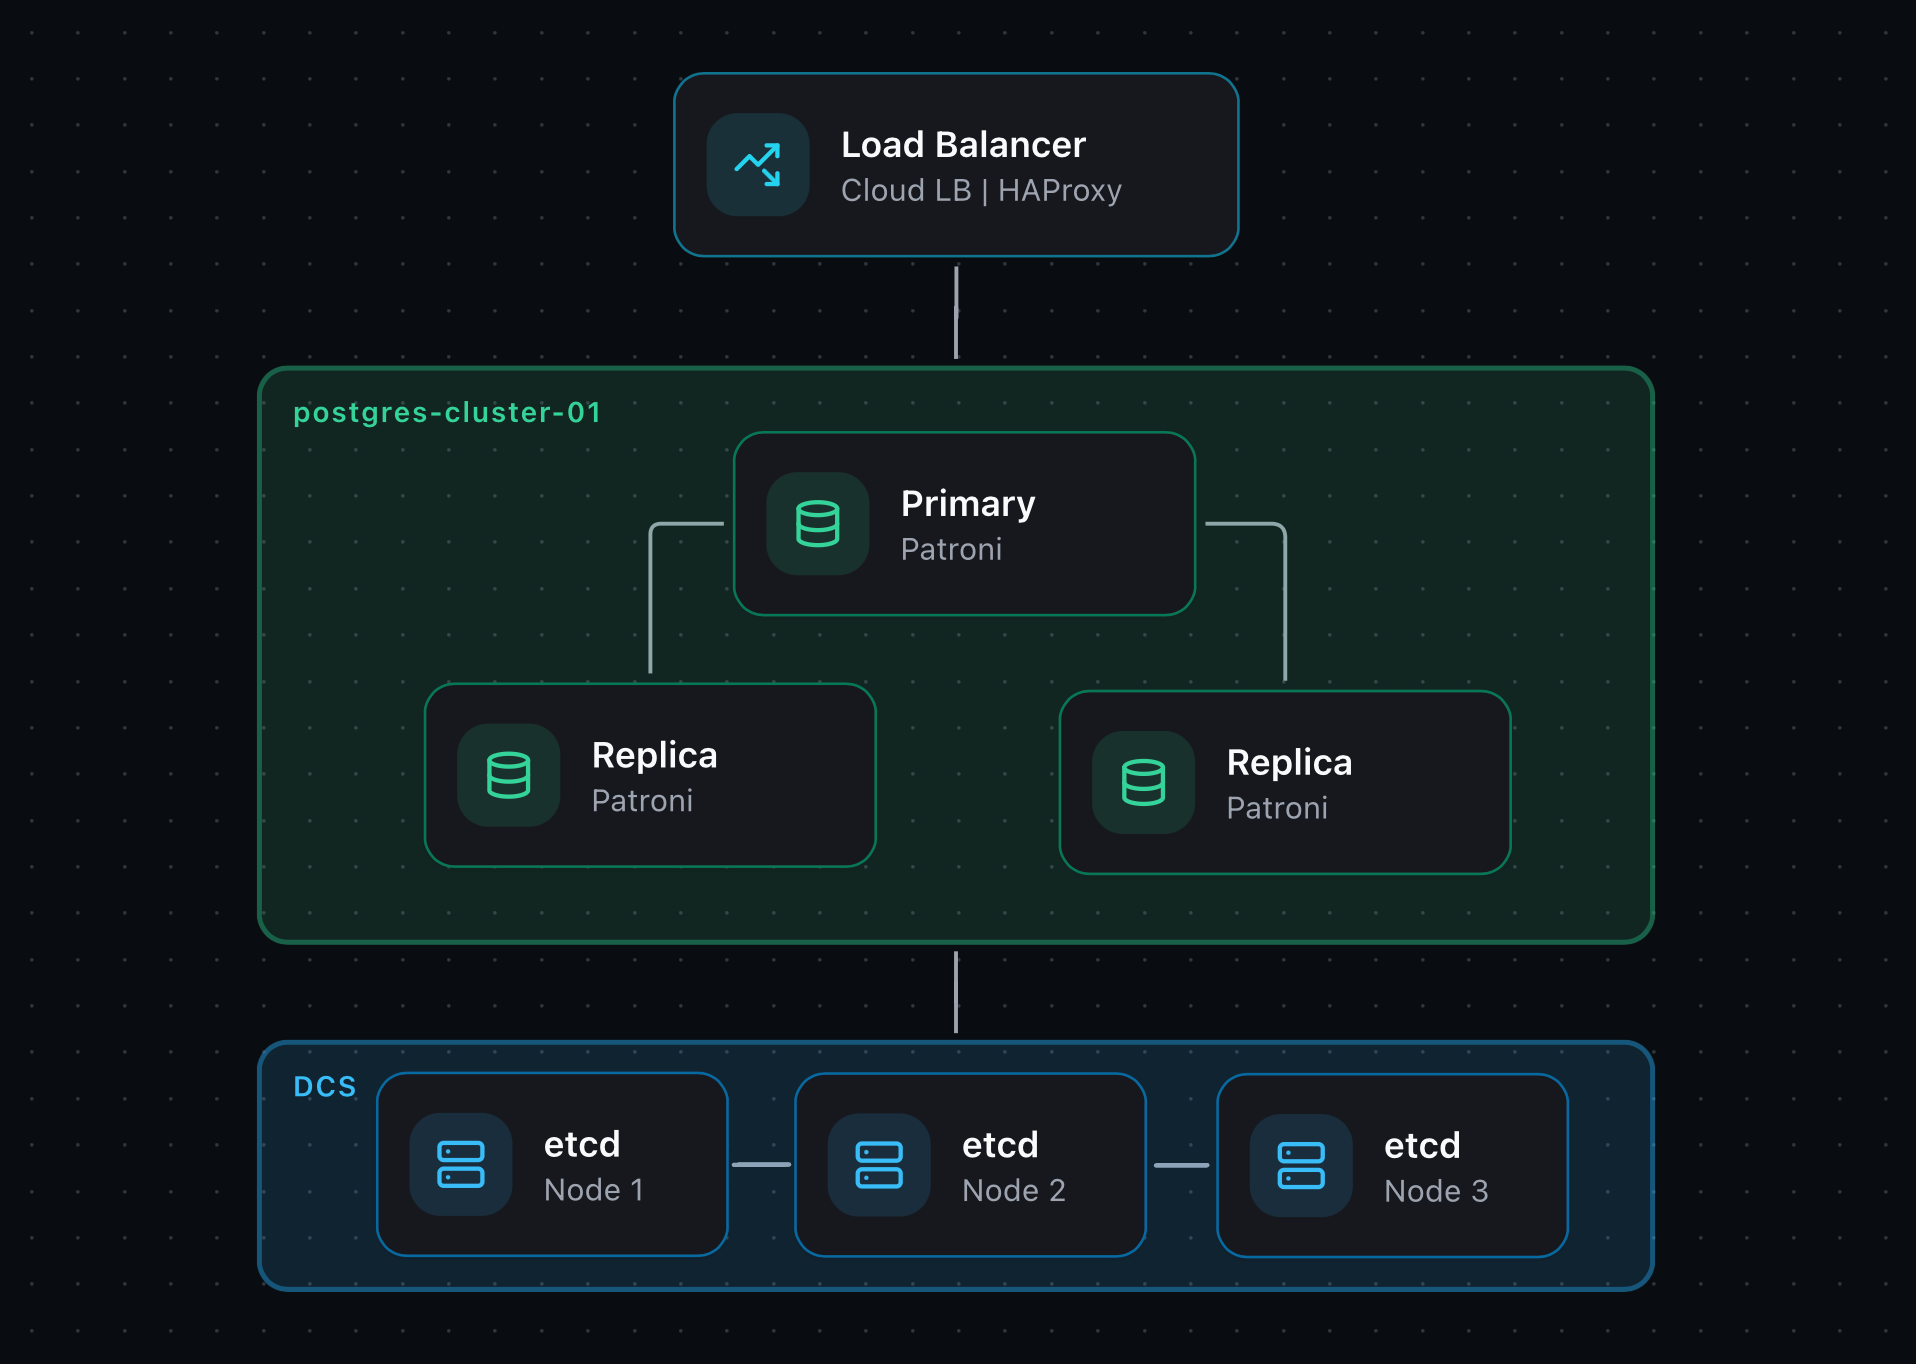Viewport: 1916px width, 1364px height.
Task: Click the Primary title text
Action: (968, 504)
